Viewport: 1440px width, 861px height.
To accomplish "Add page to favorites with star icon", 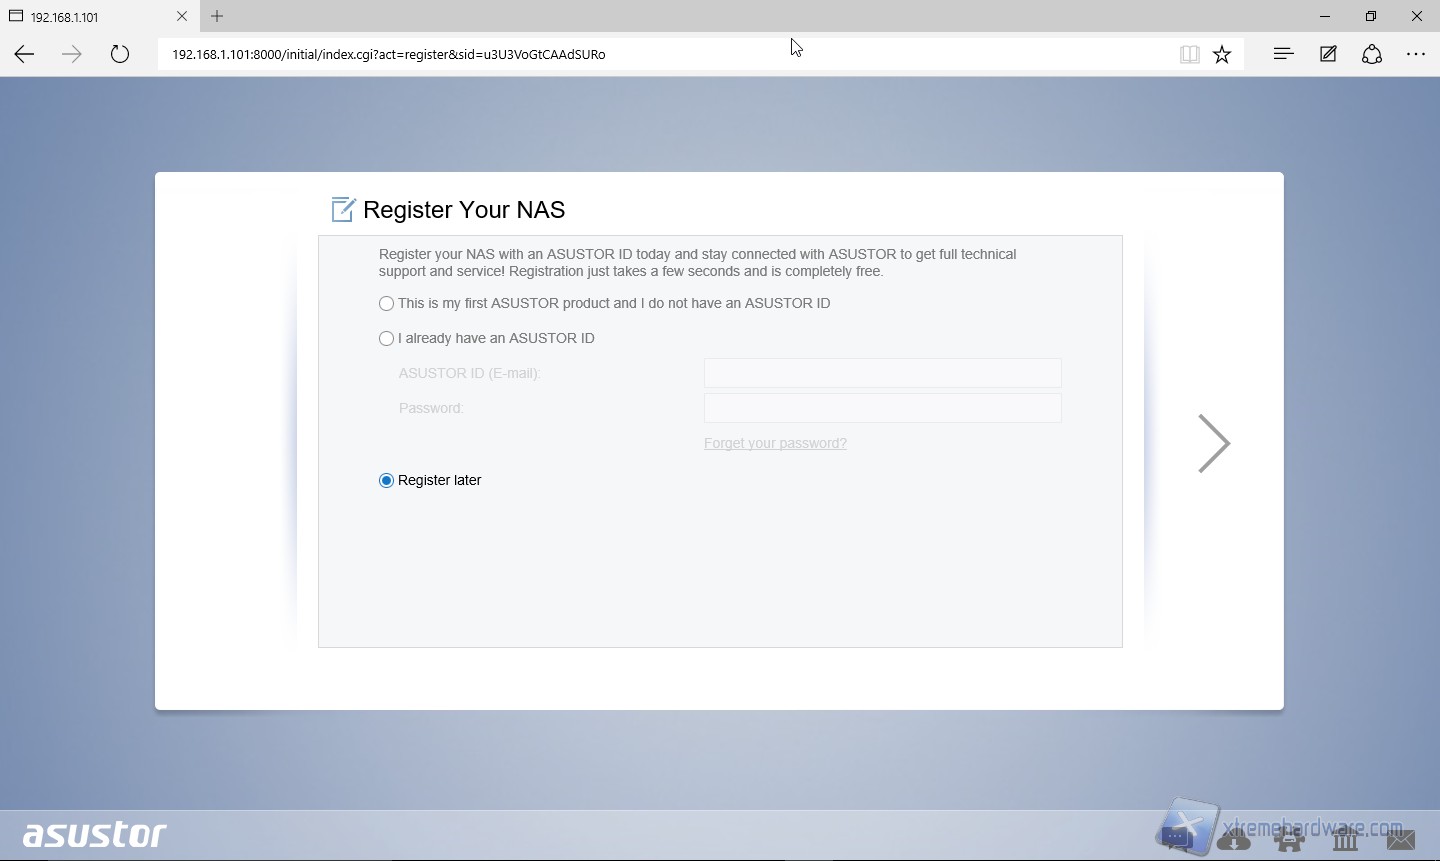I will (1222, 55).
